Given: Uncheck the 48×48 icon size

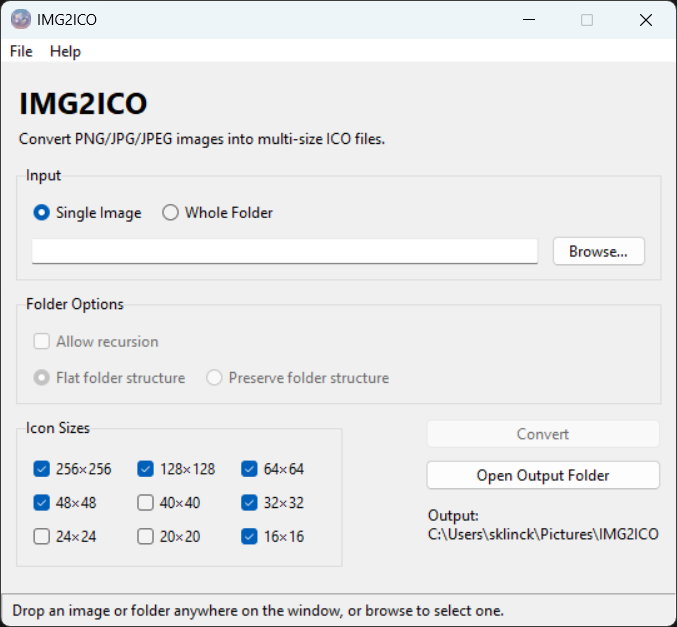Looking at the screenshot, I should [42, 503].
